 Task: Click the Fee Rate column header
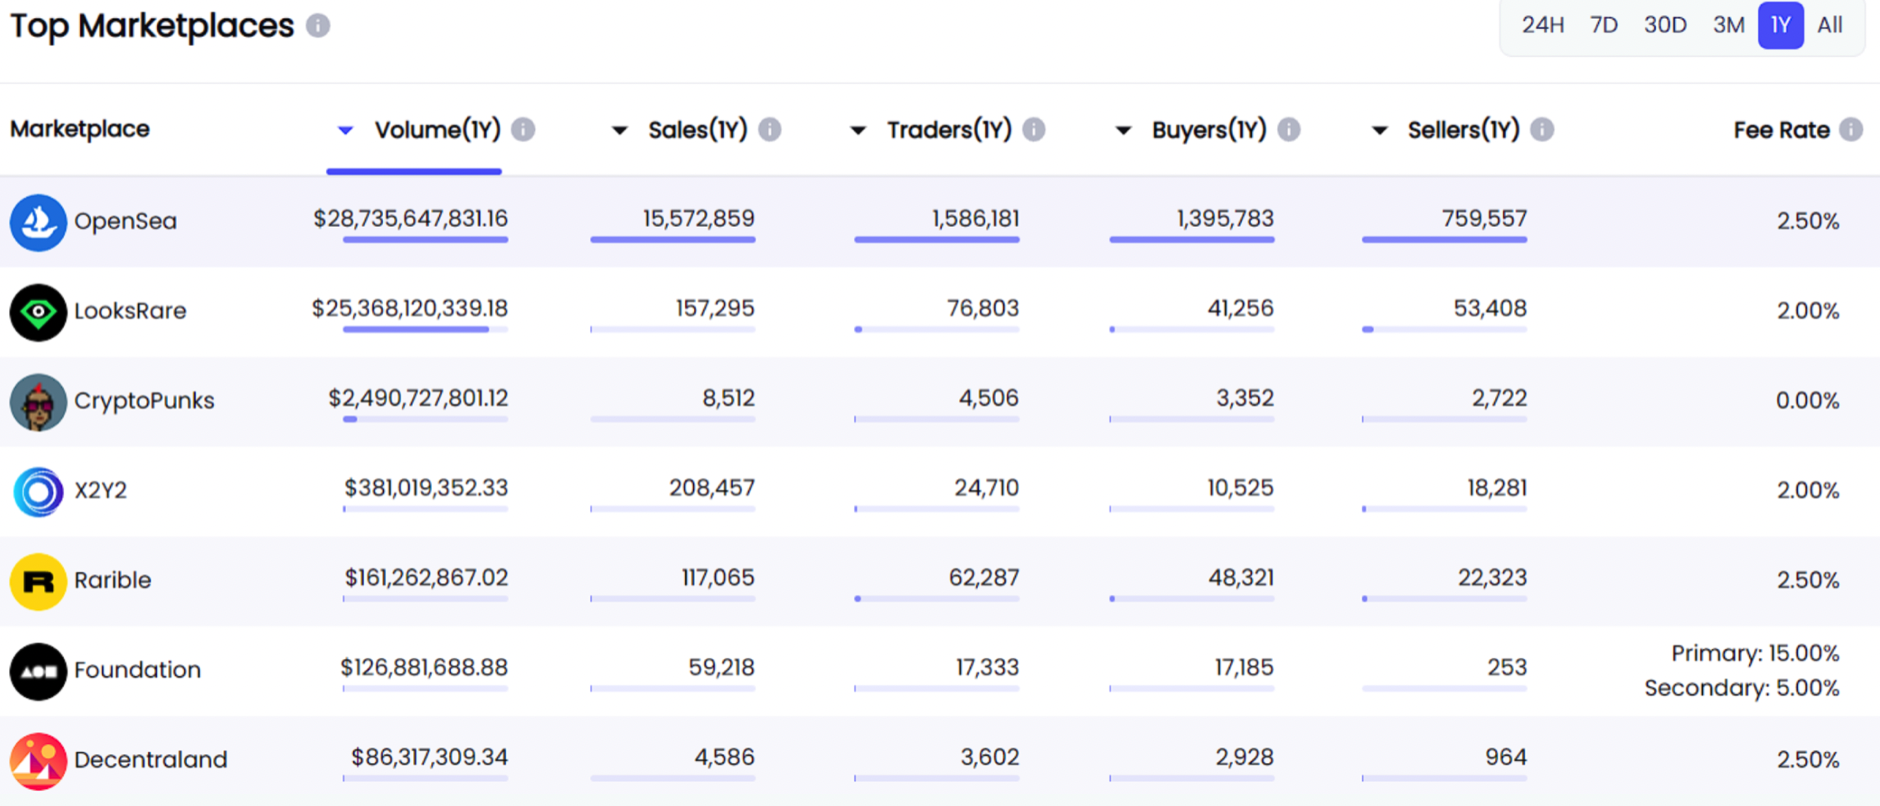click(x=1781, y=130)
